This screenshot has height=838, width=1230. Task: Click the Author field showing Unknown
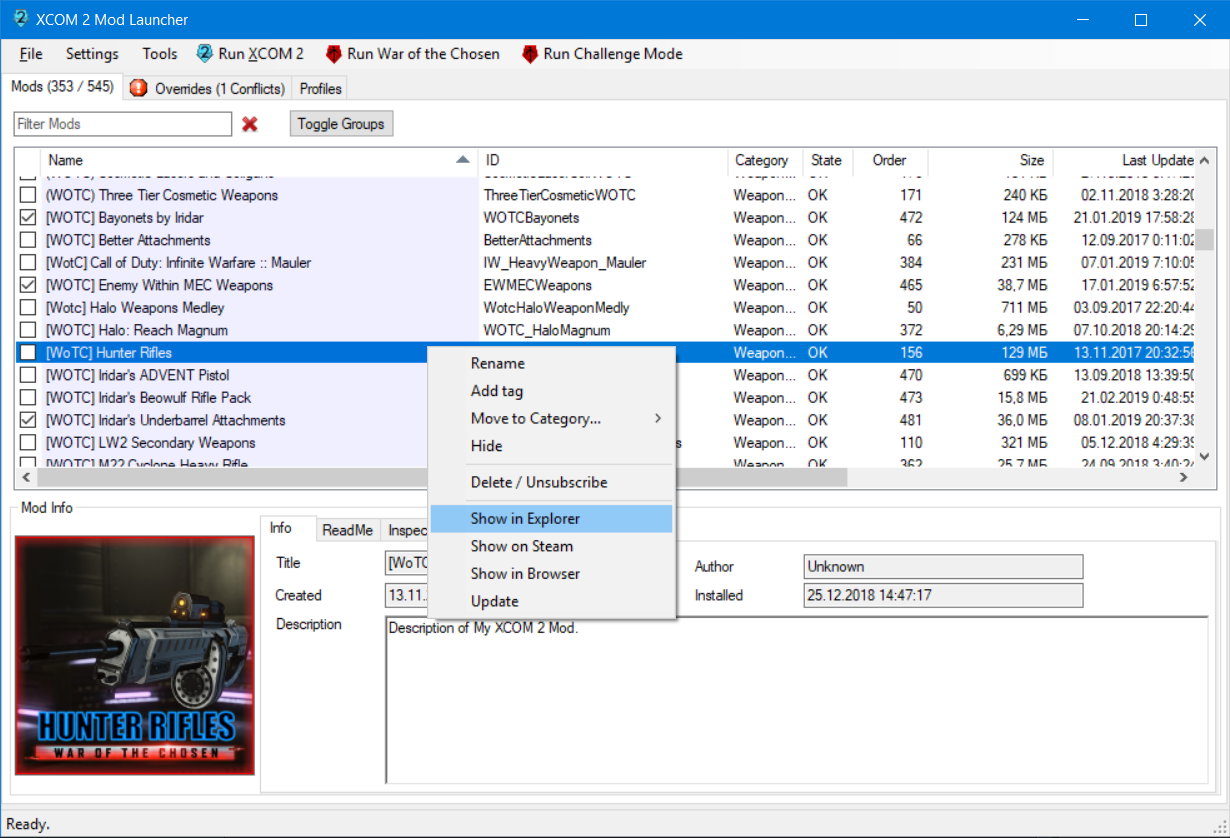click(x=943, y=567)
